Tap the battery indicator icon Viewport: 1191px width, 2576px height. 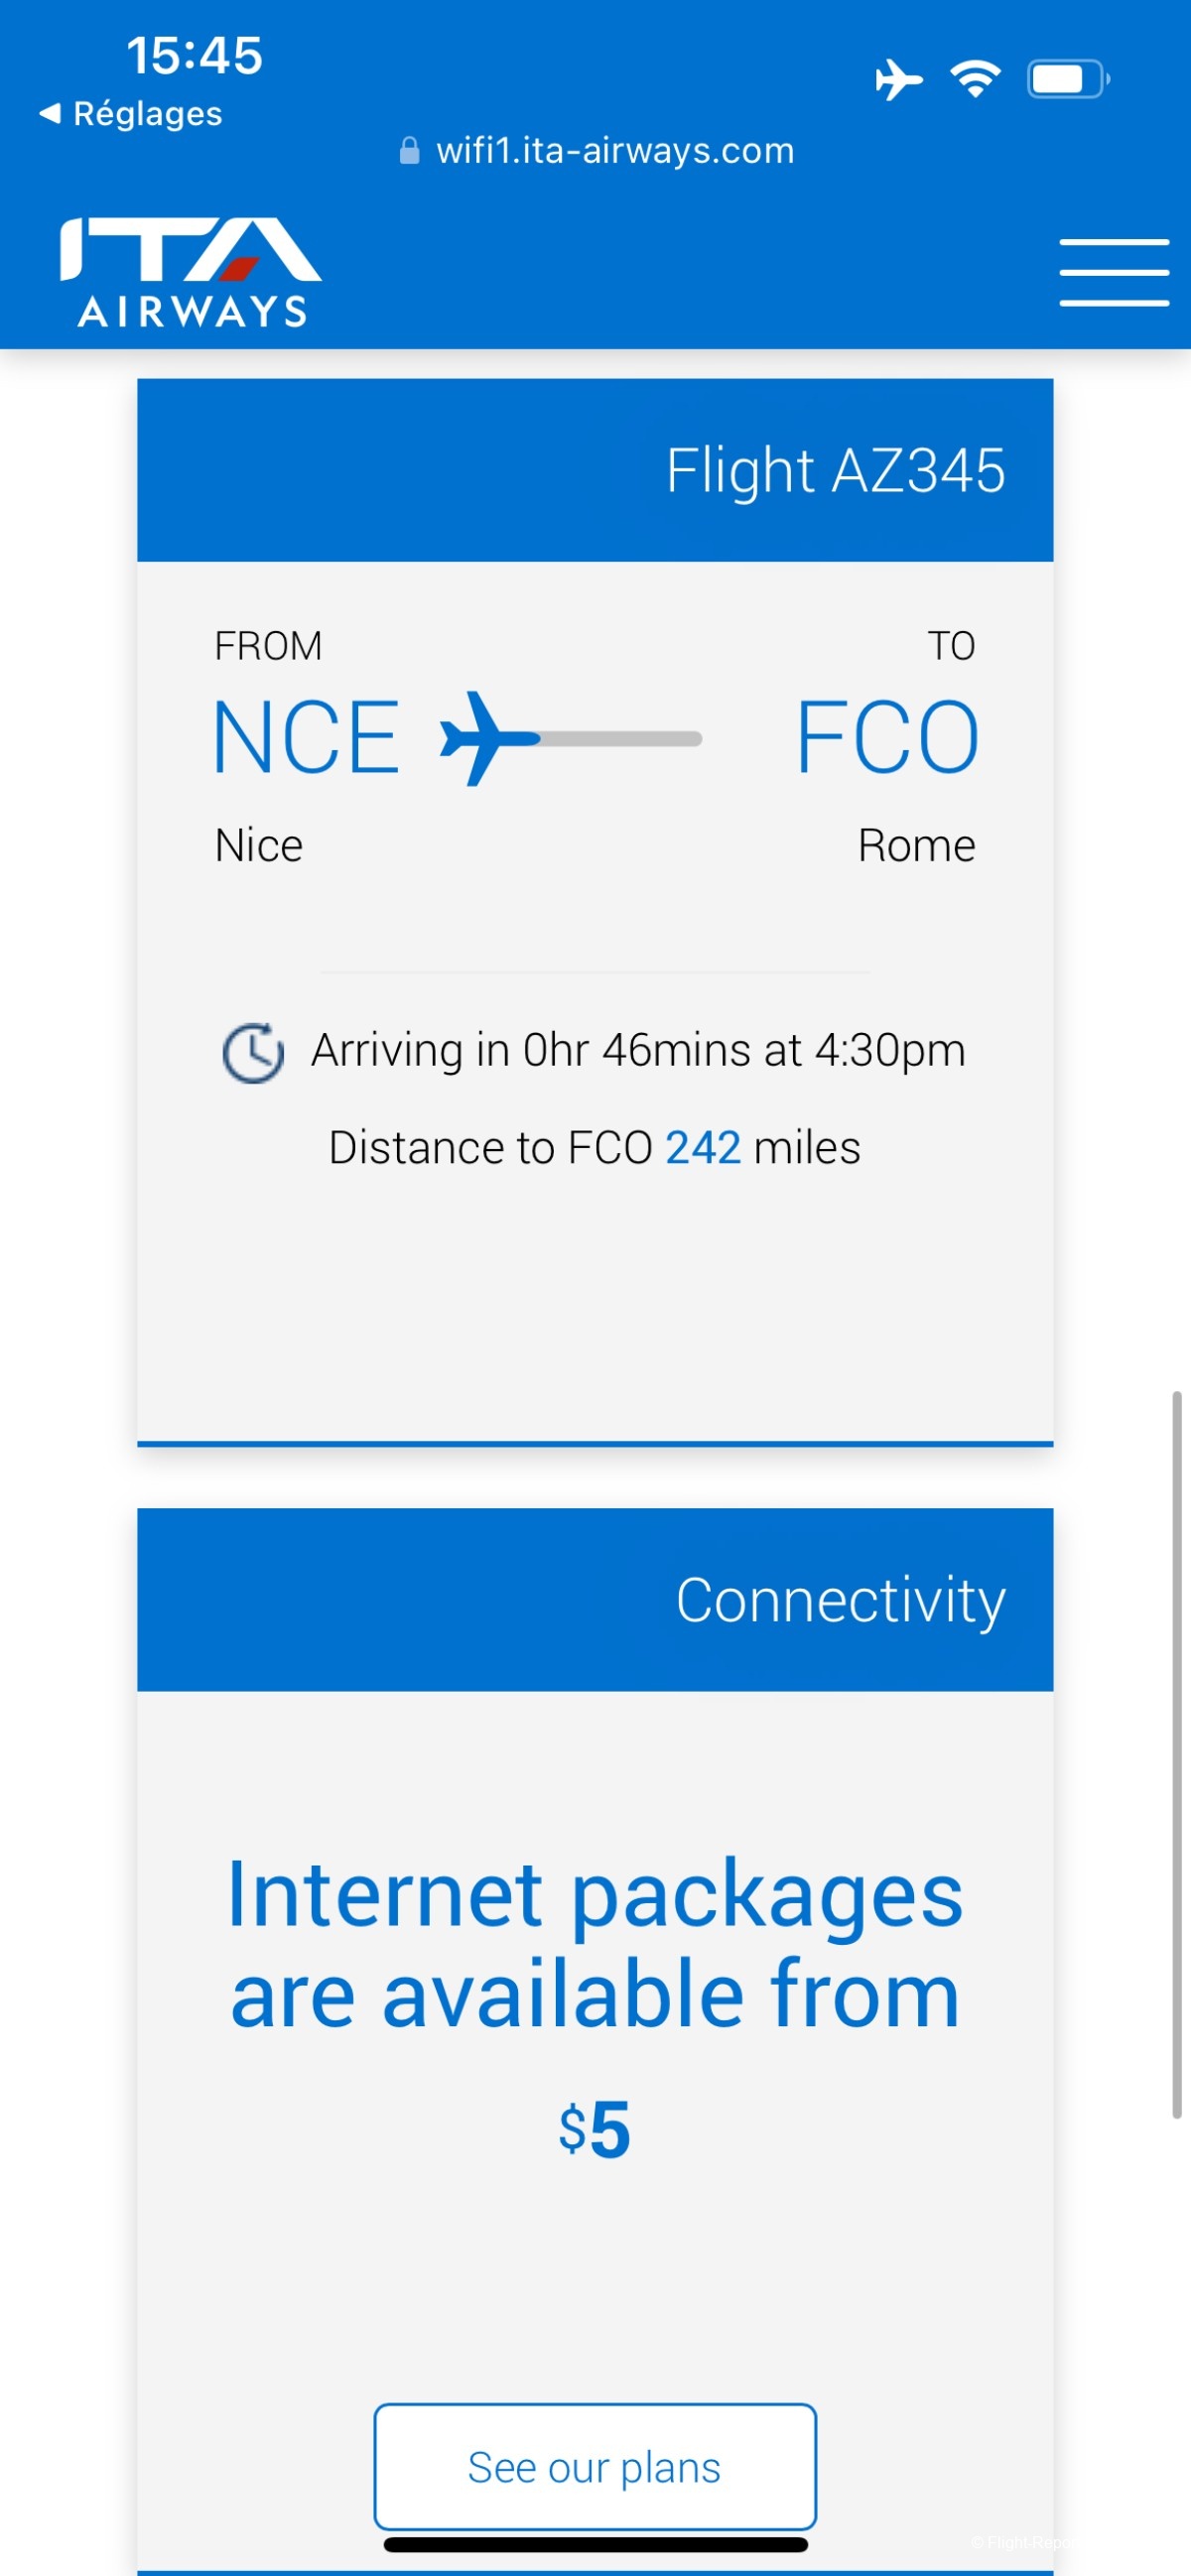click(x=1066, y=79)
